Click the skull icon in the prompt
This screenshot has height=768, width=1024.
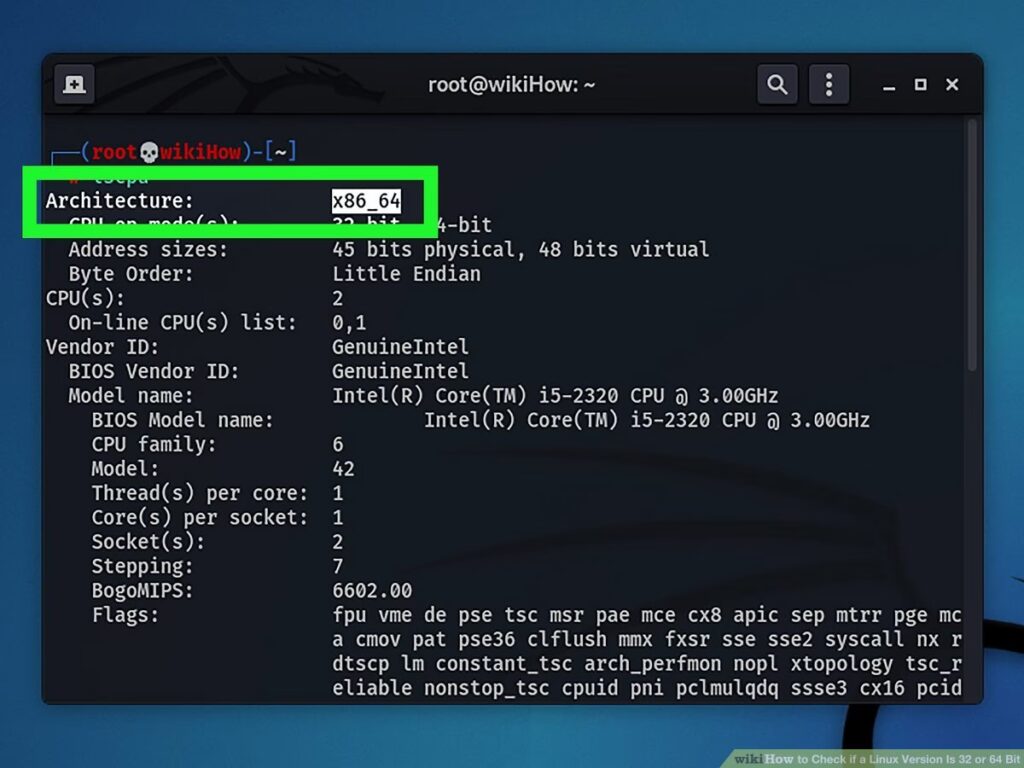[148, 152]
